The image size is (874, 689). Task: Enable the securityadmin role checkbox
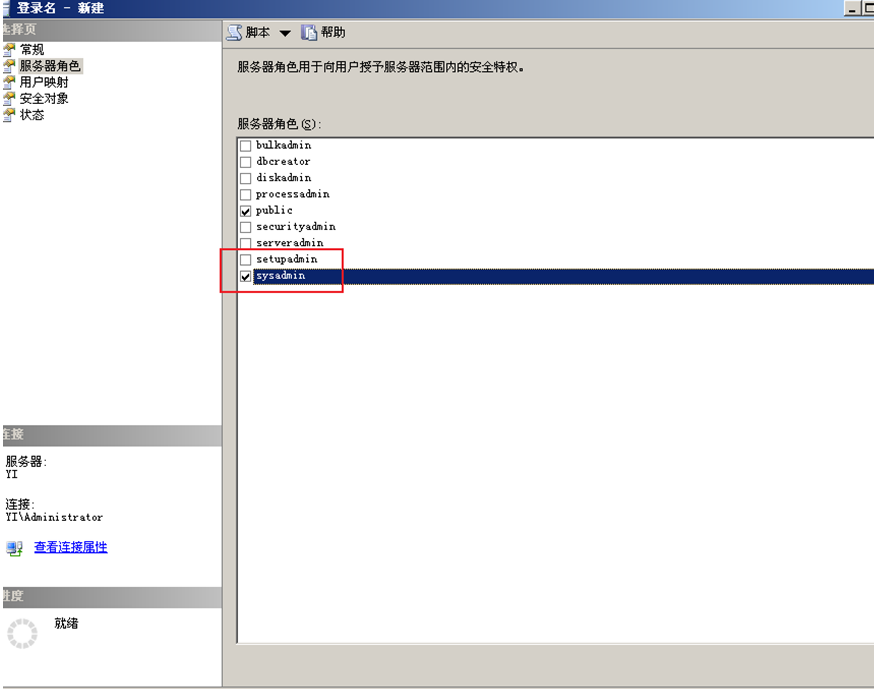245,226
